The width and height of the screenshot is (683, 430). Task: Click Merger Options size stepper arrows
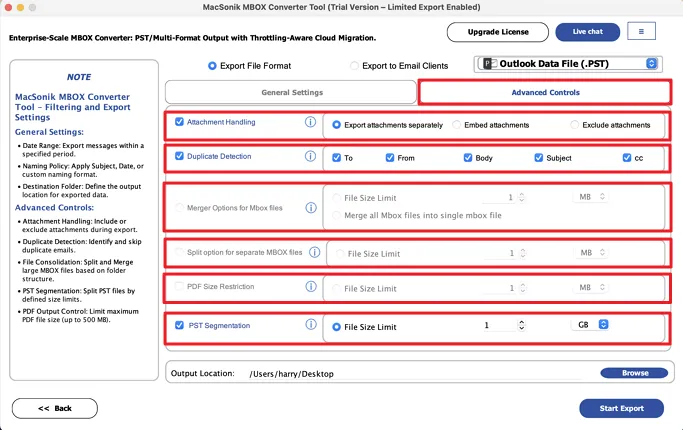521,198
